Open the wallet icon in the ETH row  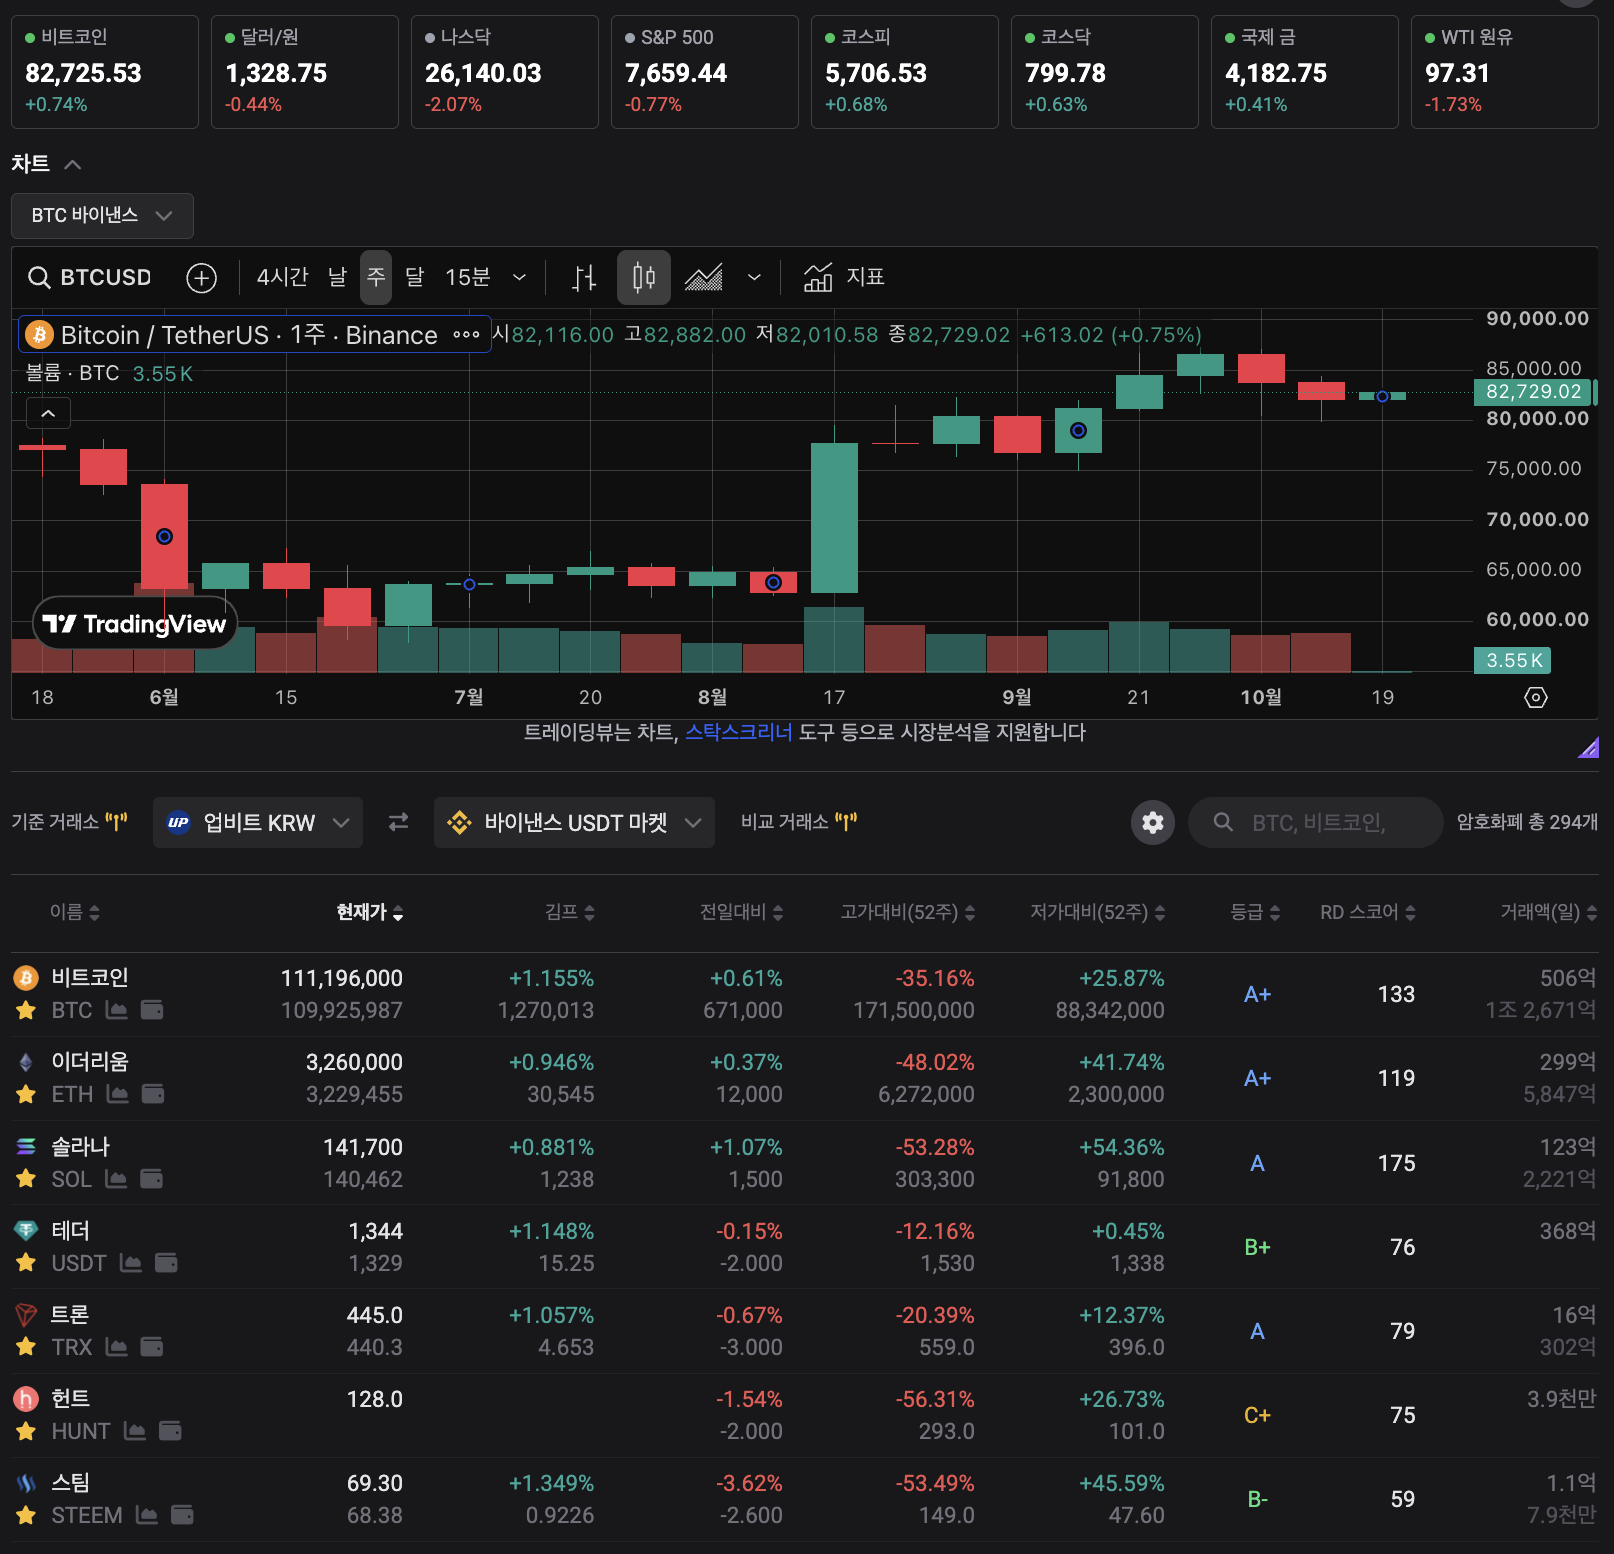point(153,1094)
